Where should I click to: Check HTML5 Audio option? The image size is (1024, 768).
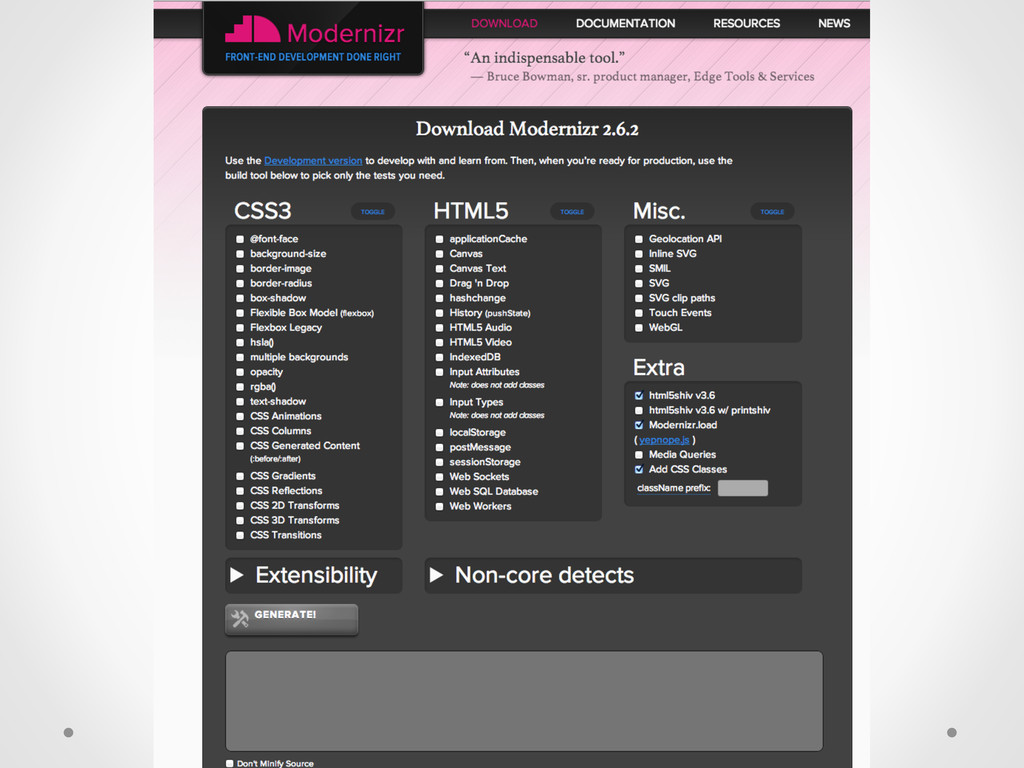440,328
